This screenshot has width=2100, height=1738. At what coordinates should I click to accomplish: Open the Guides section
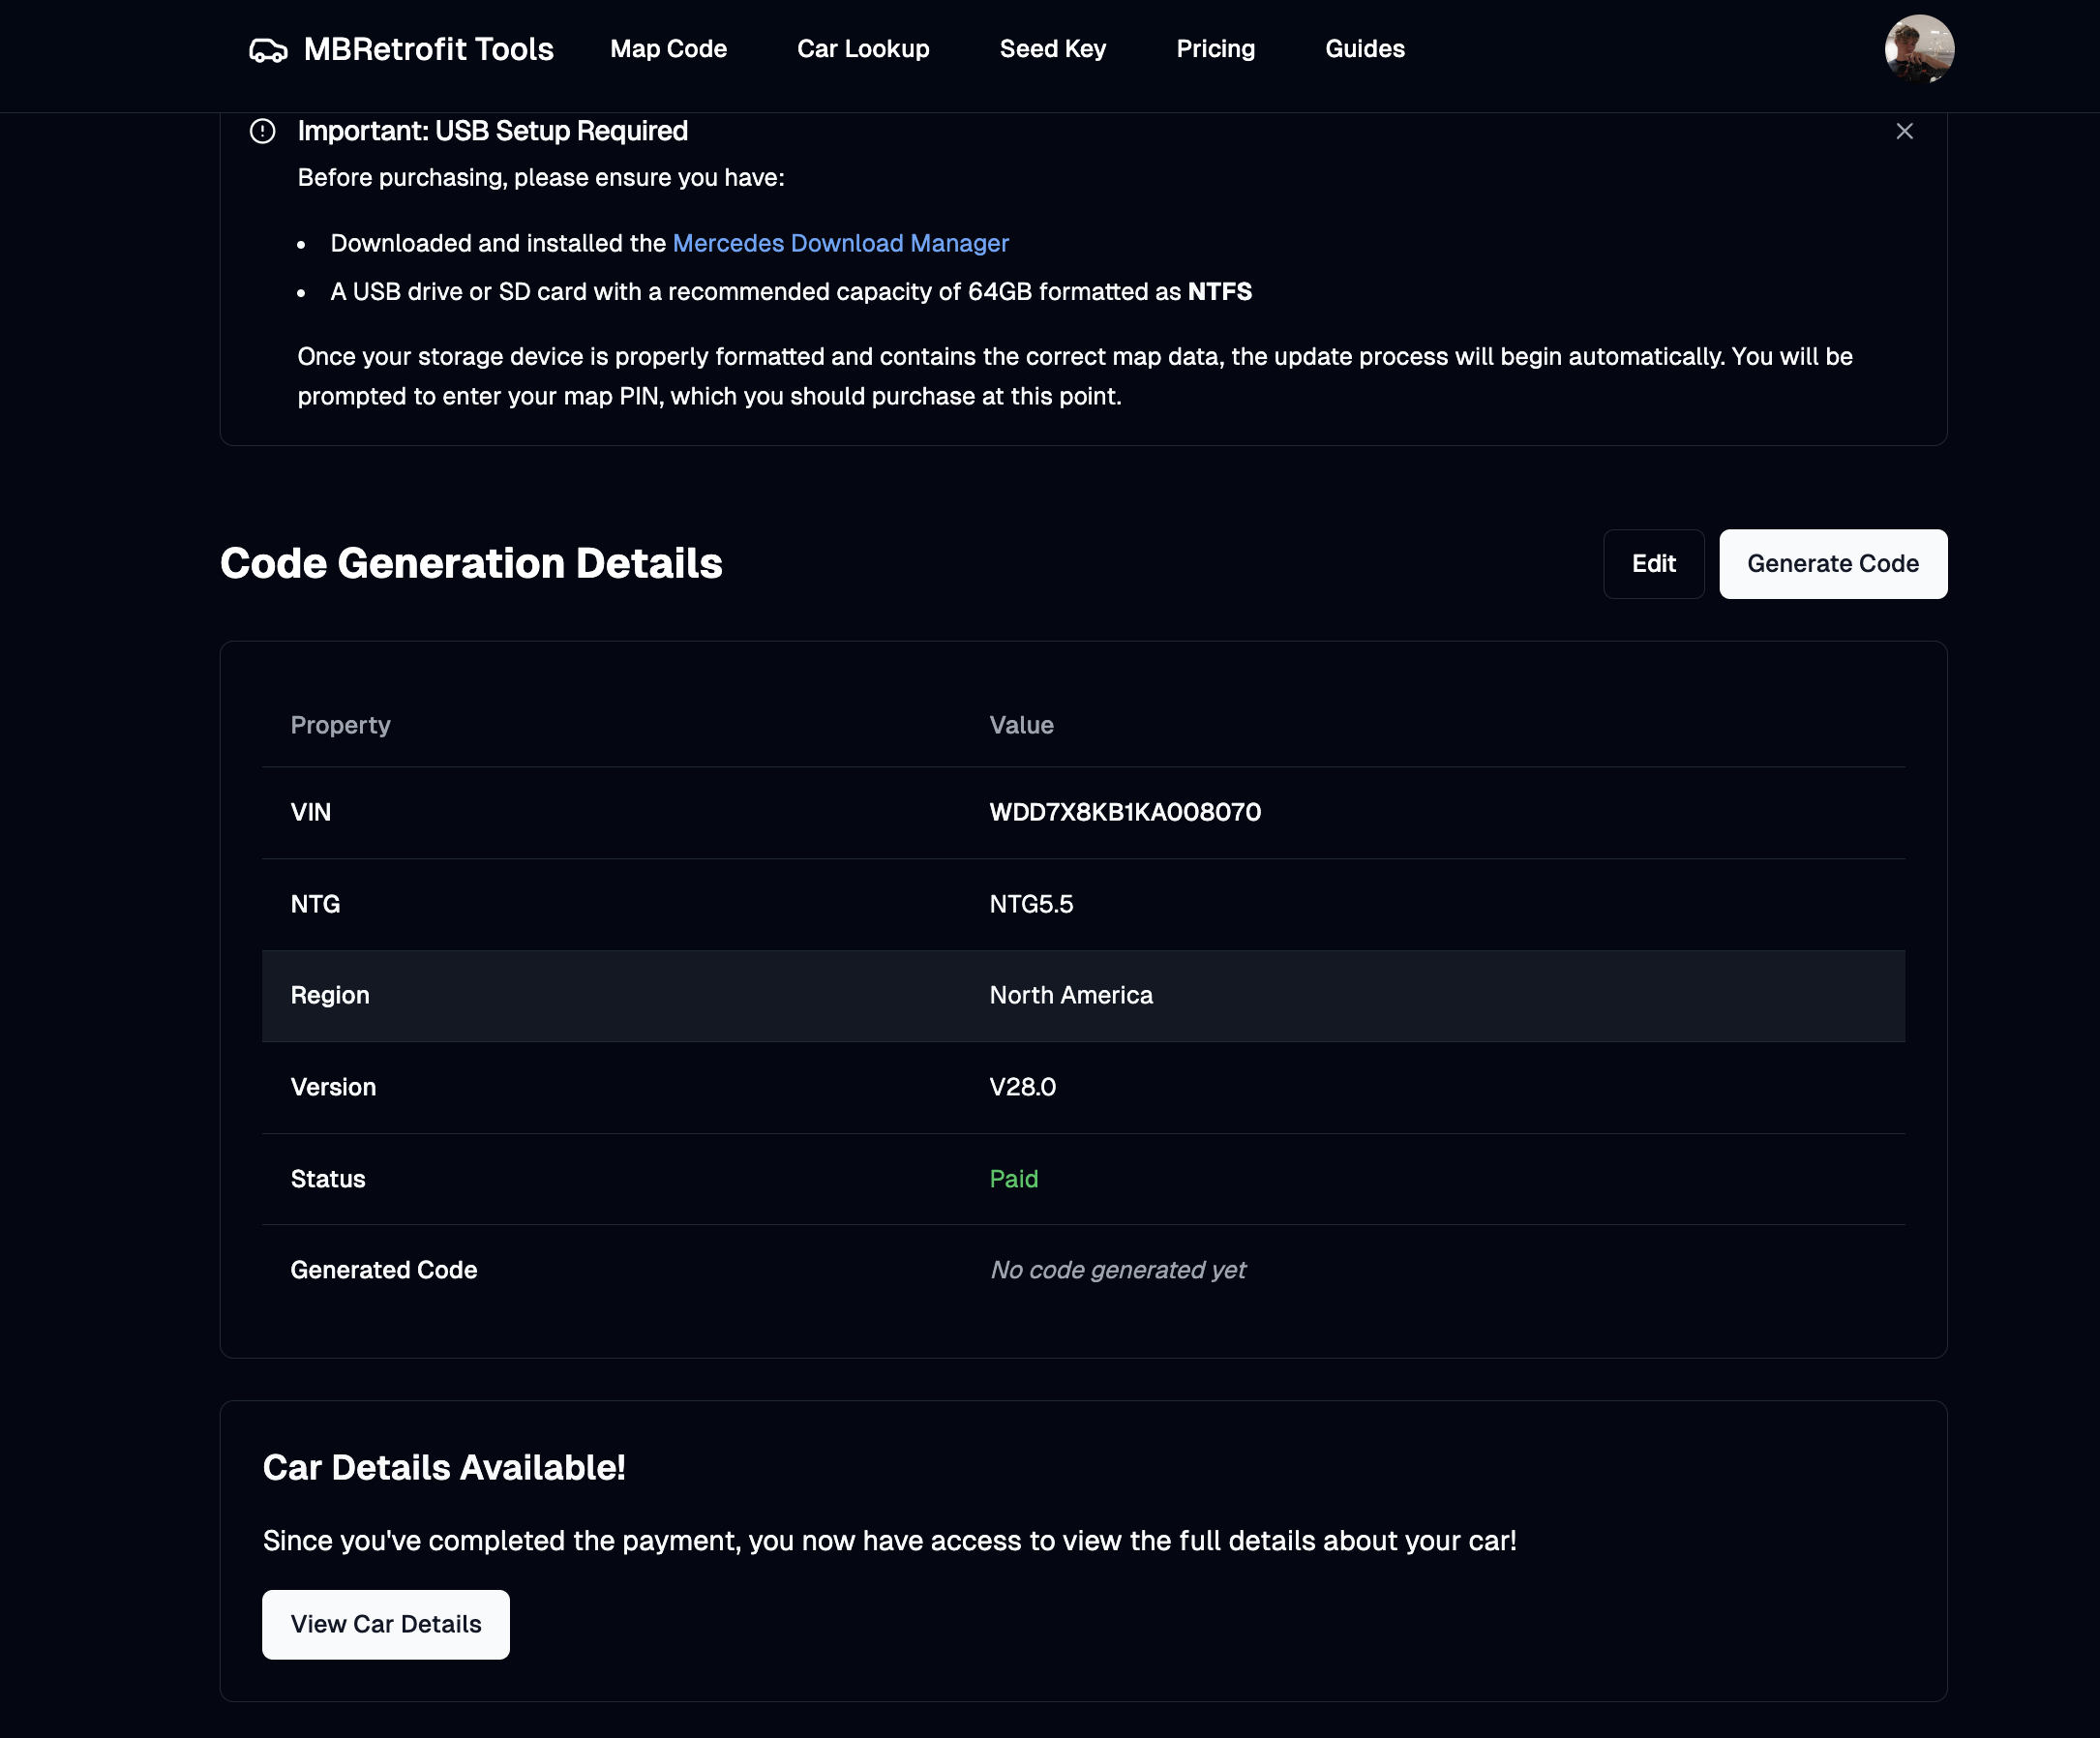point(1364,49)
